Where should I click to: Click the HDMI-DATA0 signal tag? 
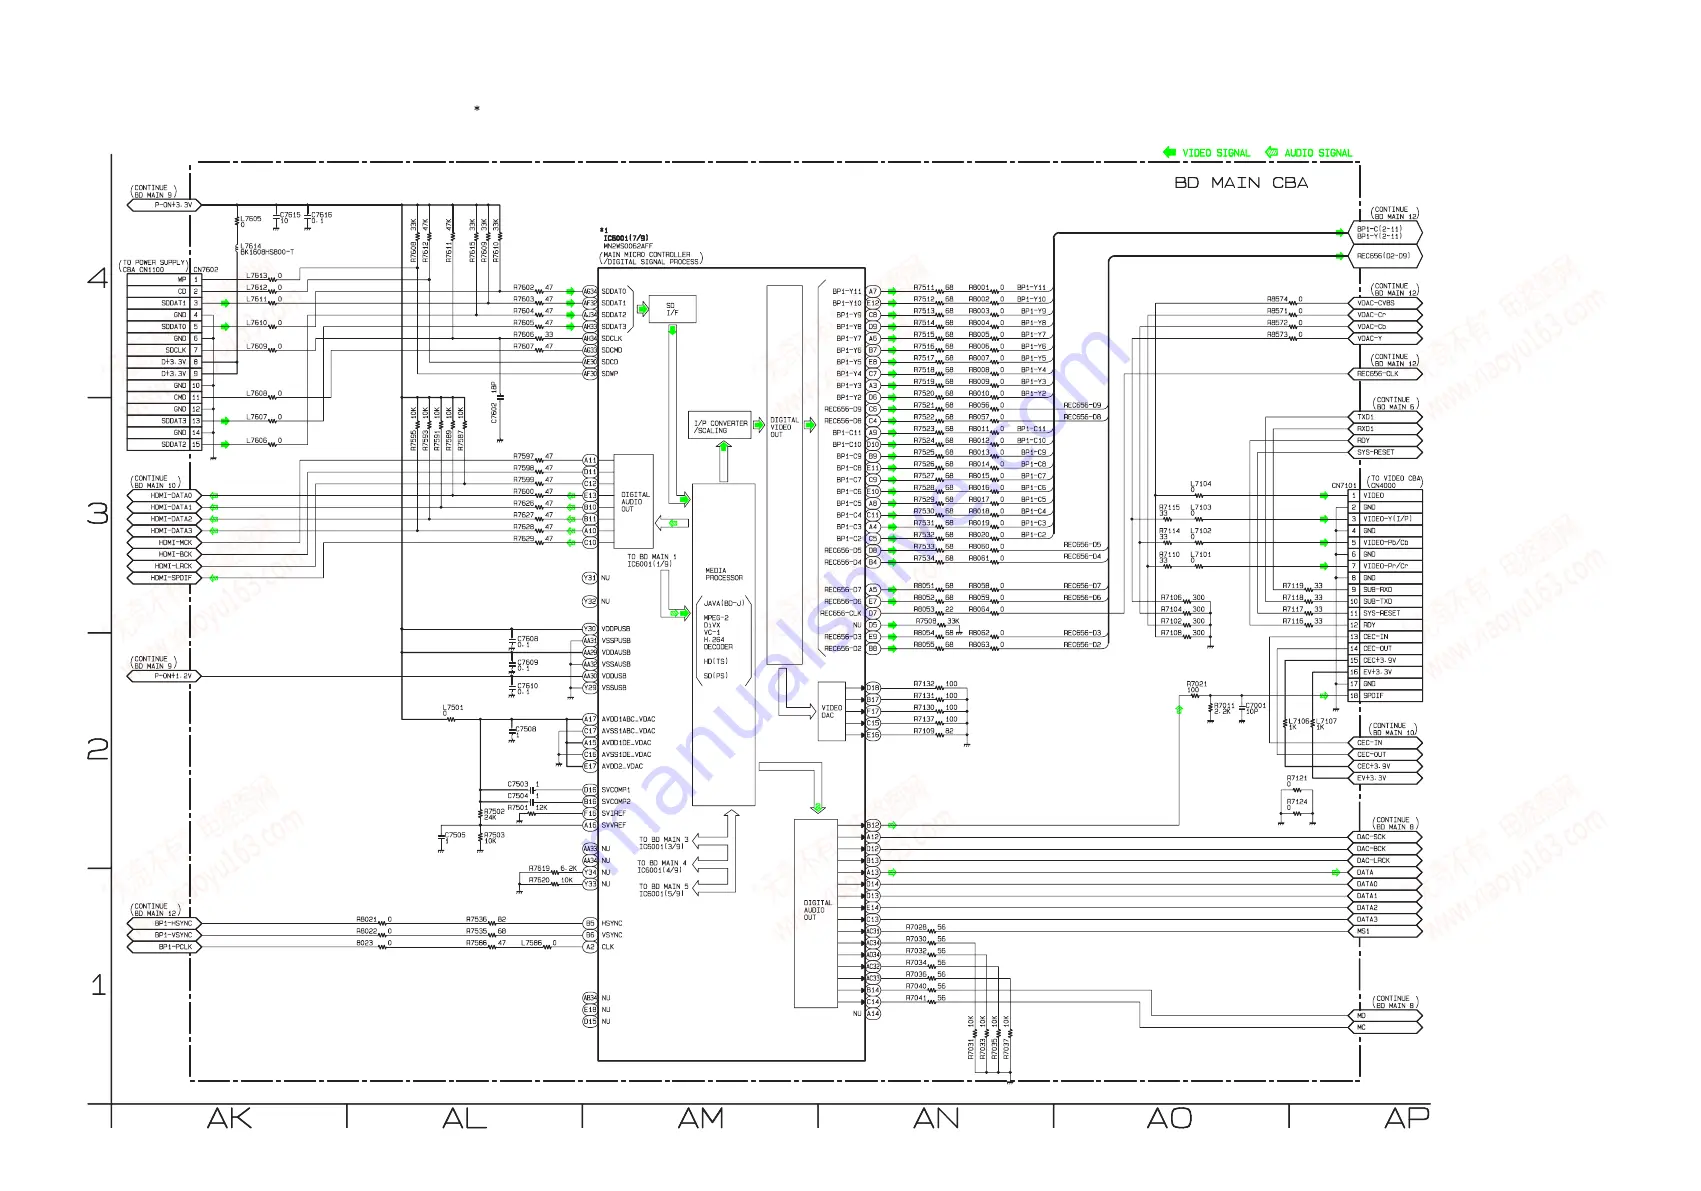(x=165, y=496)
